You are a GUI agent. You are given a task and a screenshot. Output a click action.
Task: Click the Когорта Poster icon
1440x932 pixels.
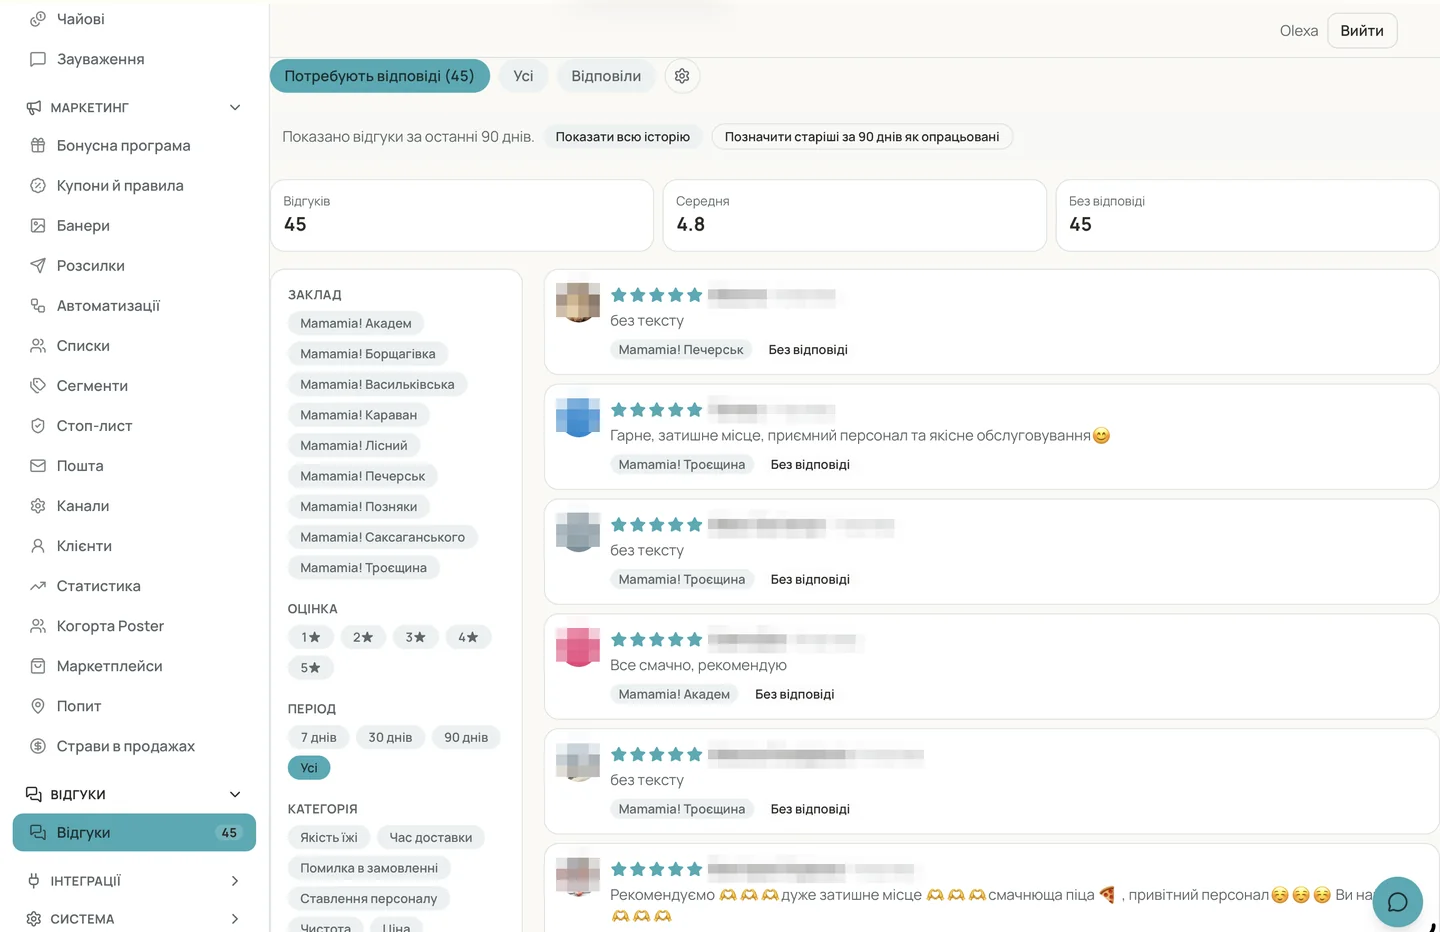coord(38,625)
